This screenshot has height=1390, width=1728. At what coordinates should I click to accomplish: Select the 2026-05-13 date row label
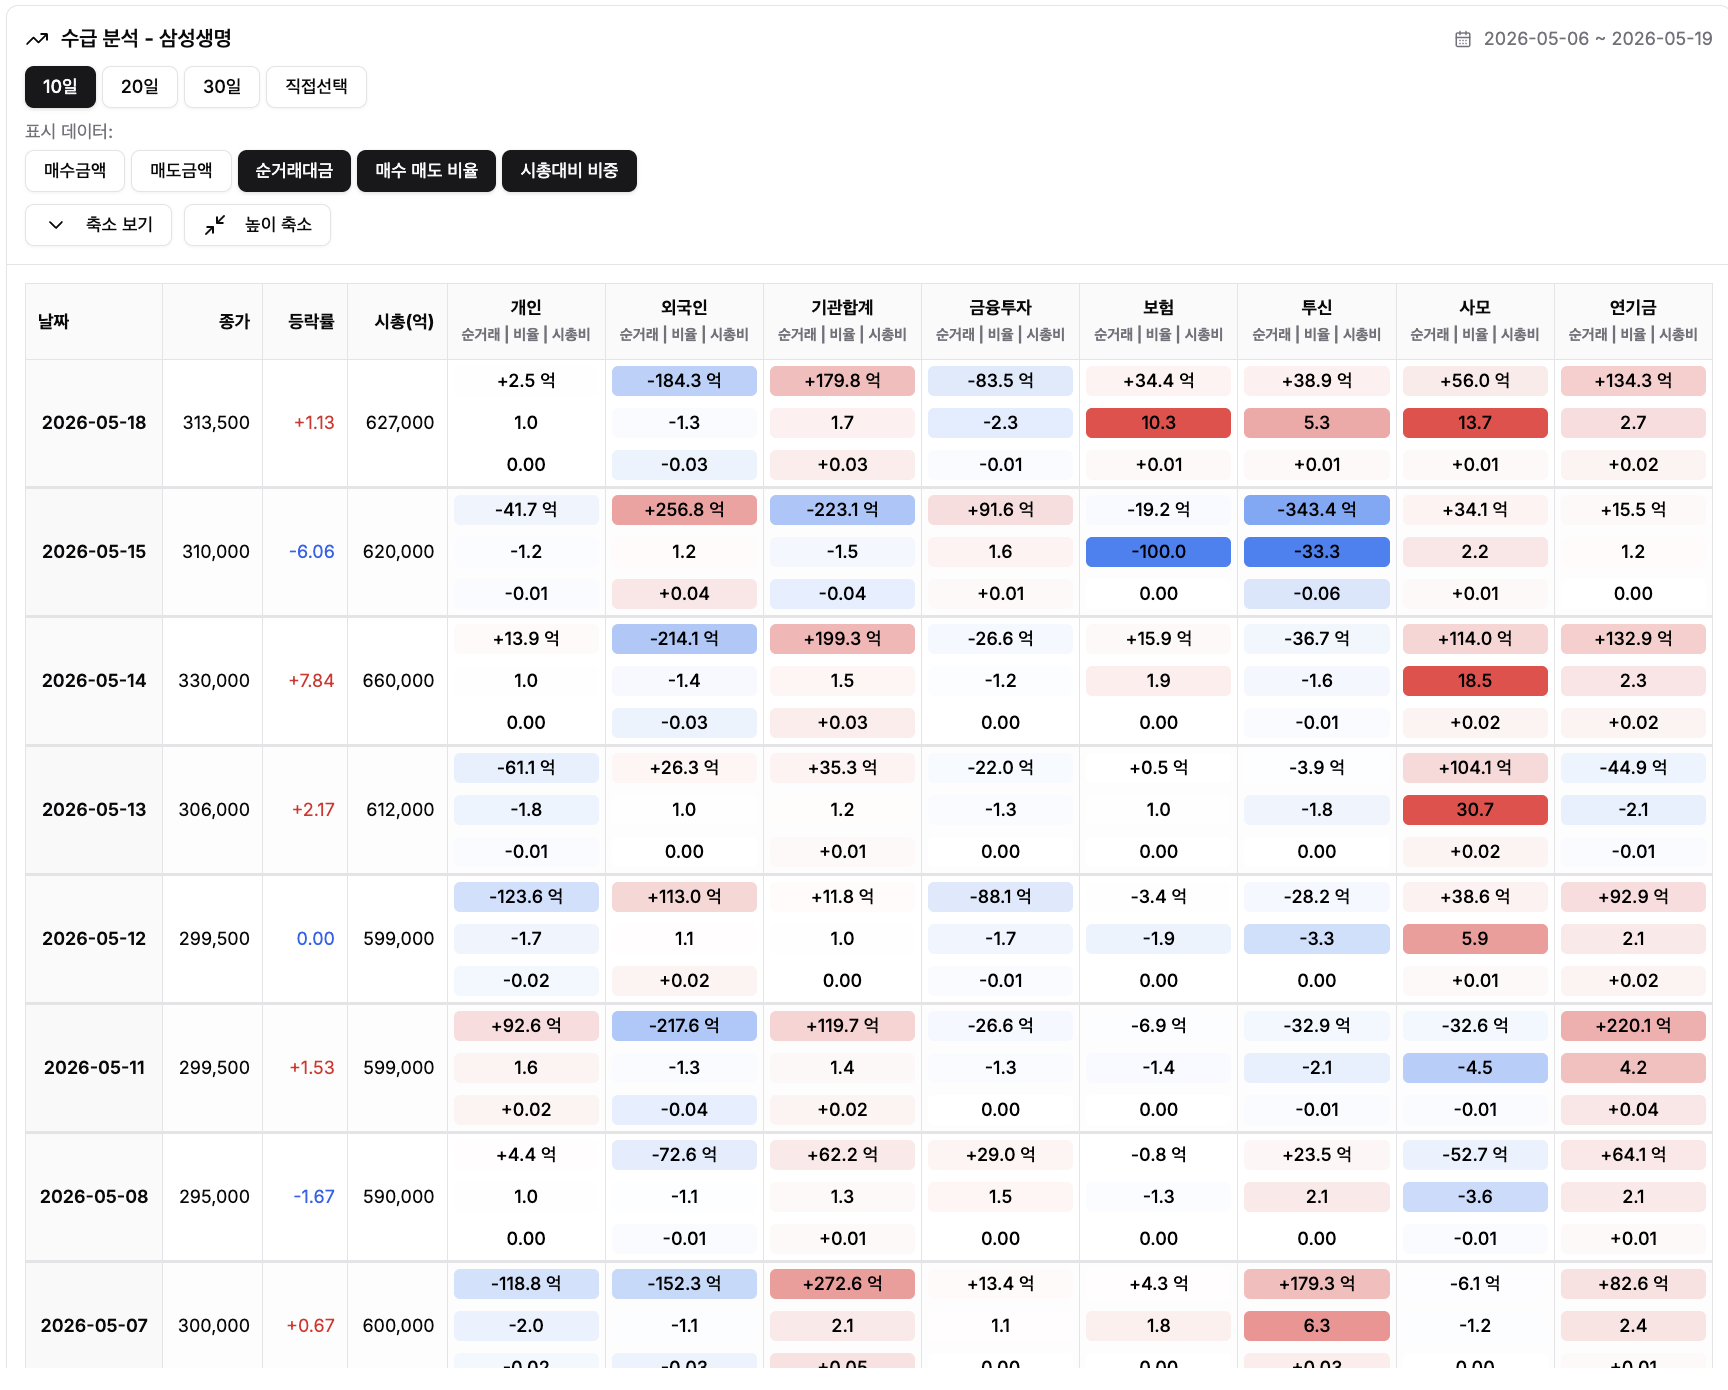click(94, 810)
